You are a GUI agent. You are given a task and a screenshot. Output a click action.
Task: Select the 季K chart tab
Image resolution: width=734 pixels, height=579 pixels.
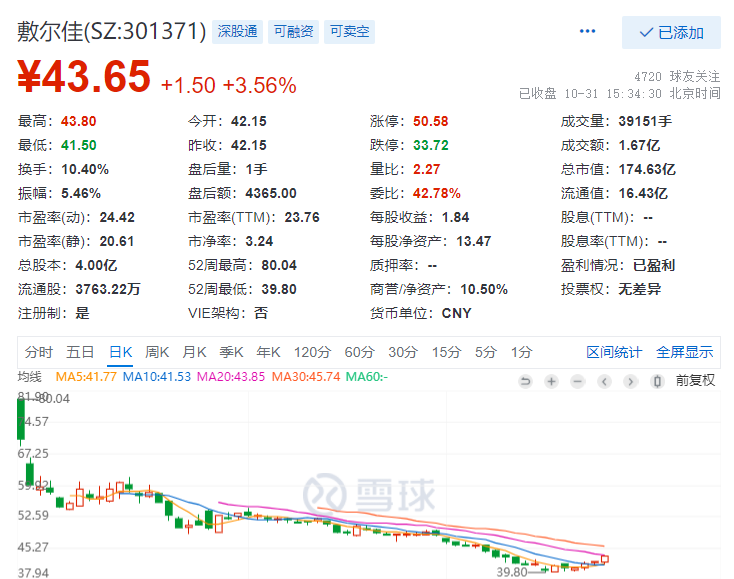click(231, 352)
